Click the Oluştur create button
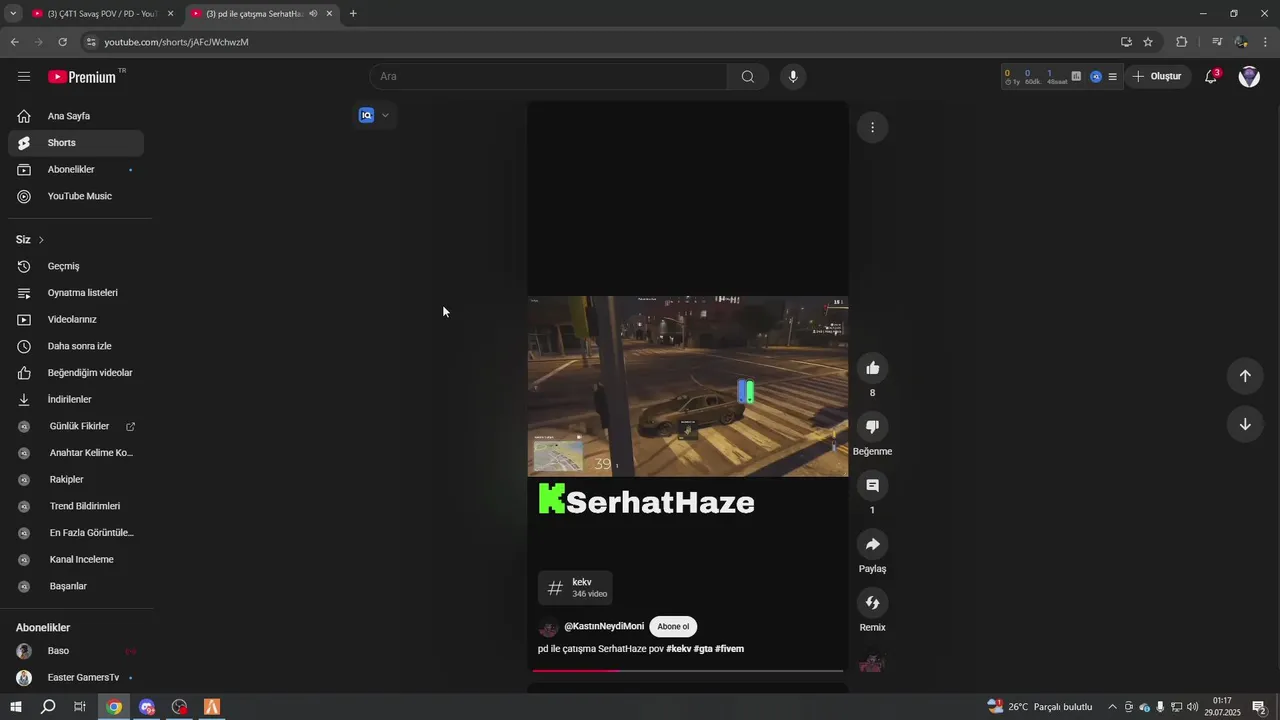The height and width of the screenshot is (720, 1280). click(1158, 77)
